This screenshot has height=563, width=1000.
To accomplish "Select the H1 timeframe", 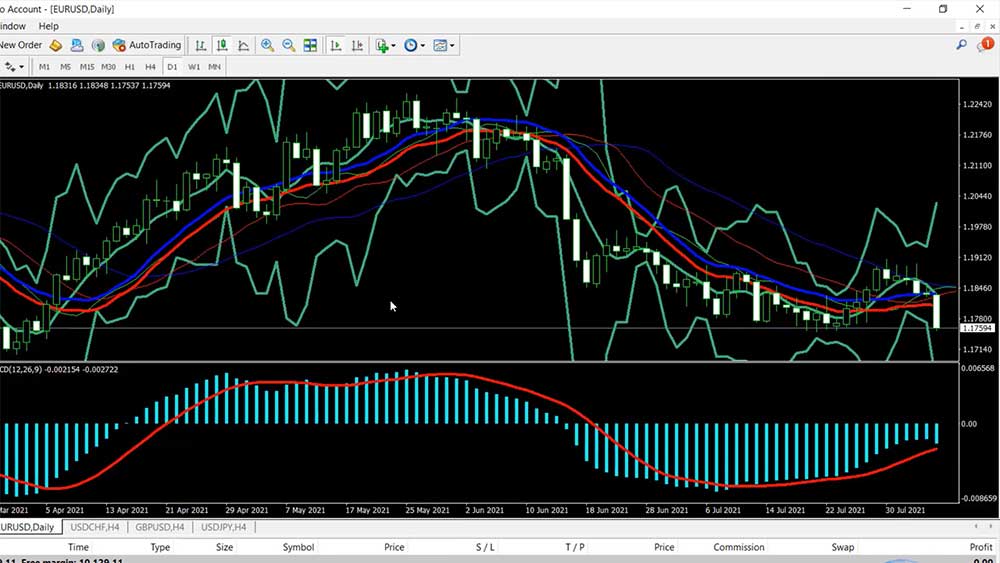I will pyautogui.click(x=129, y=66).
